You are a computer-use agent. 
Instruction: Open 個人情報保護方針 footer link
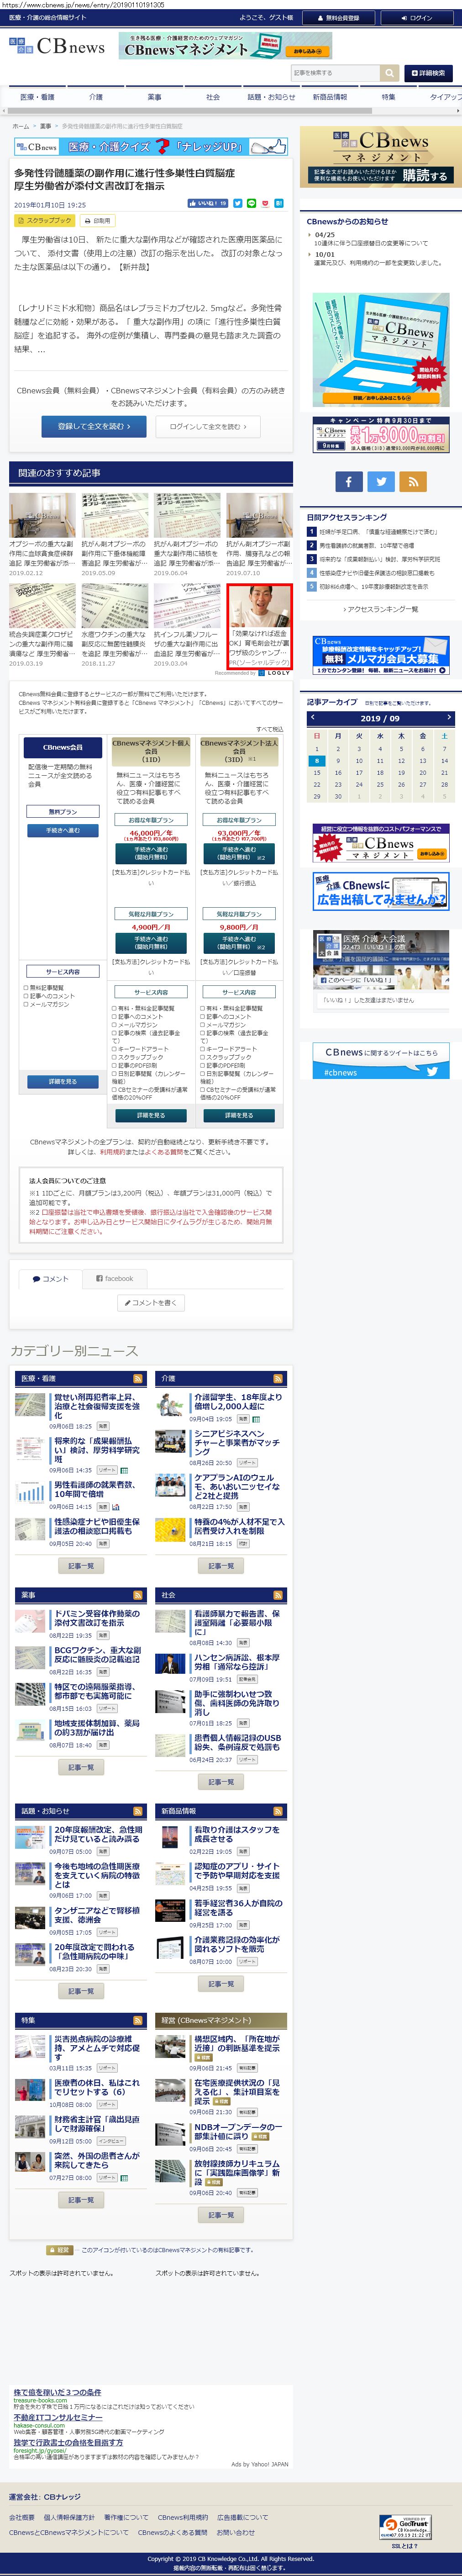pos(69,2517)
